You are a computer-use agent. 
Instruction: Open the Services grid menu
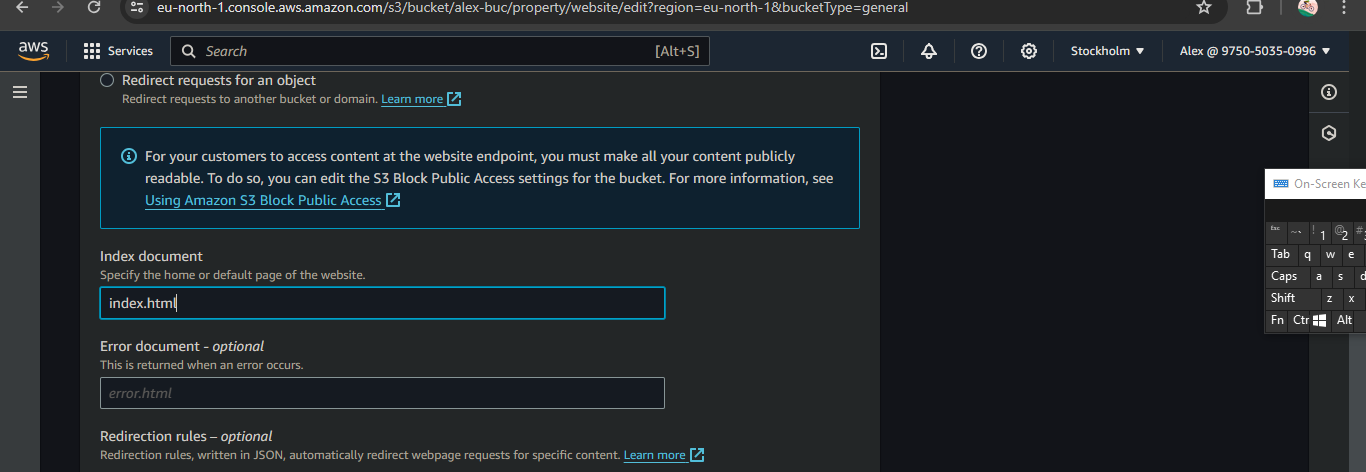point(118,51)
